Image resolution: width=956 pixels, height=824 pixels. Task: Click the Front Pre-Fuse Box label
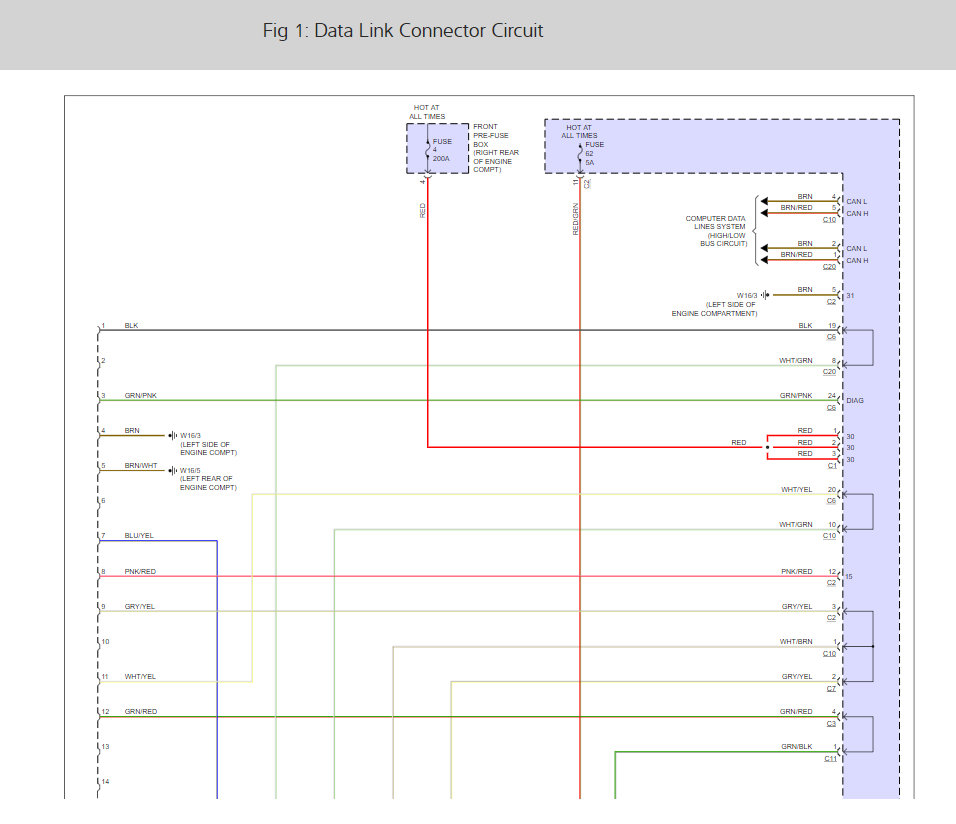point(496,148)
